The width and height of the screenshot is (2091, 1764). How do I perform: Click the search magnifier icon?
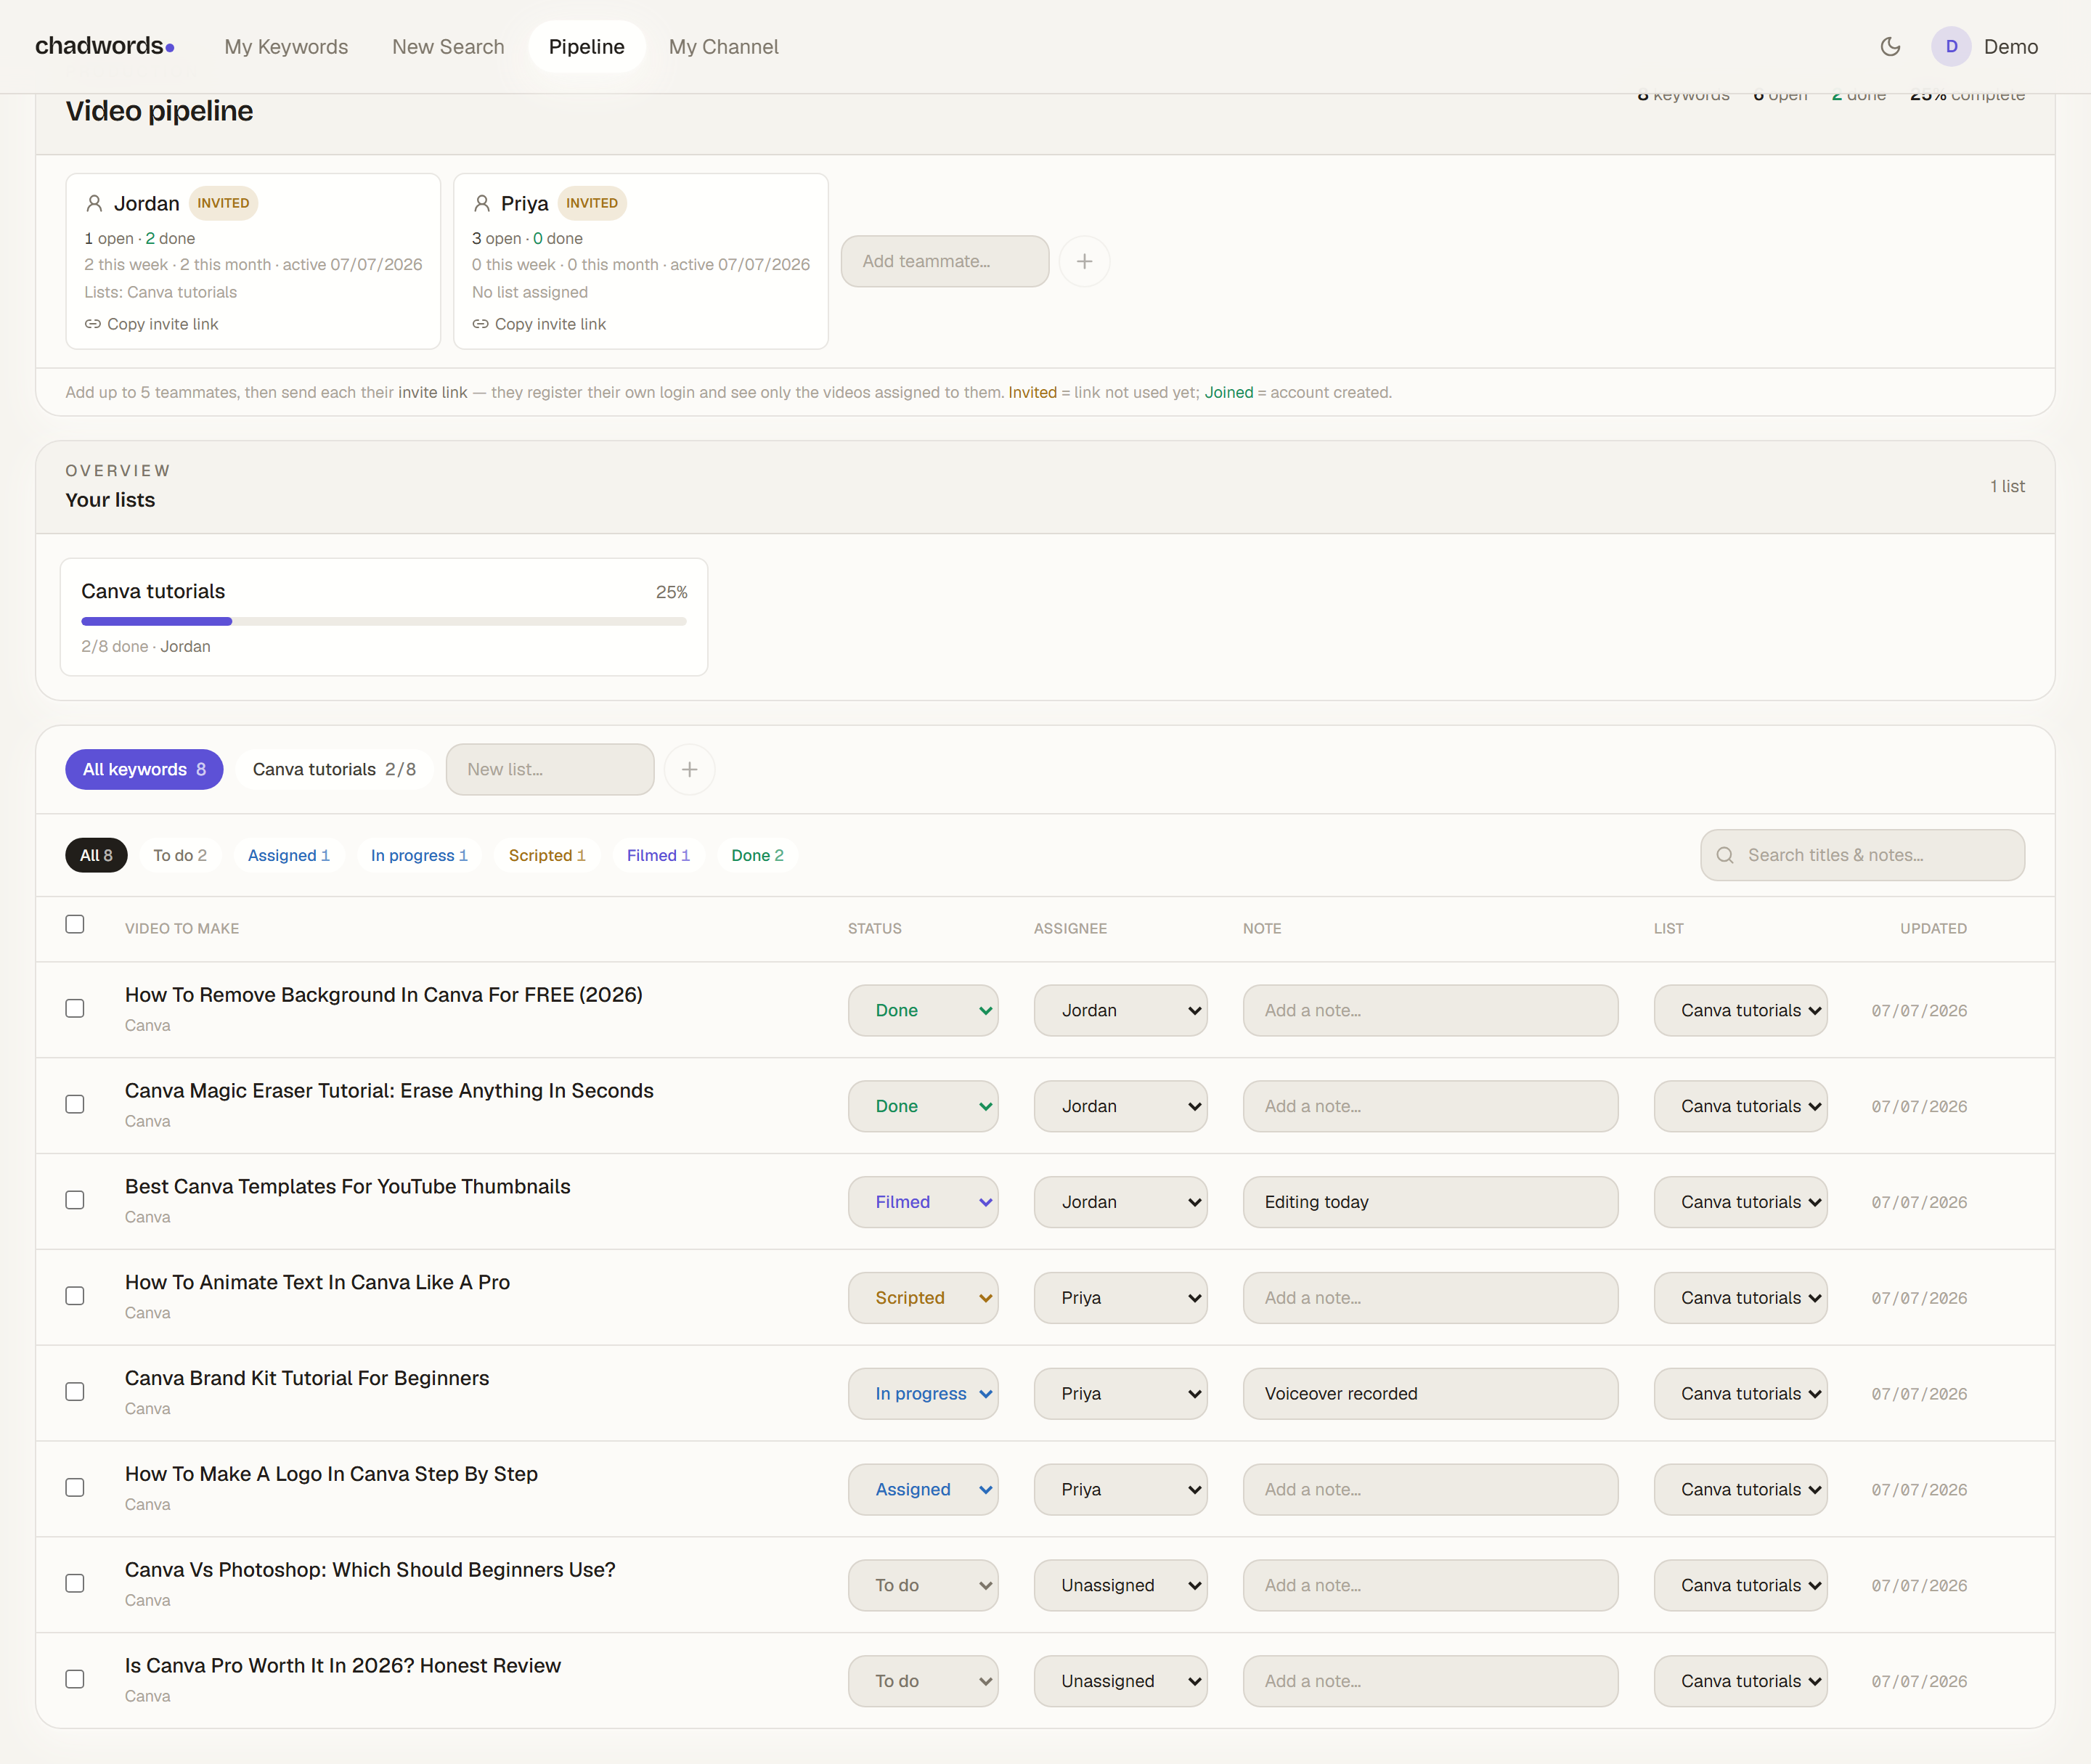1725,855
